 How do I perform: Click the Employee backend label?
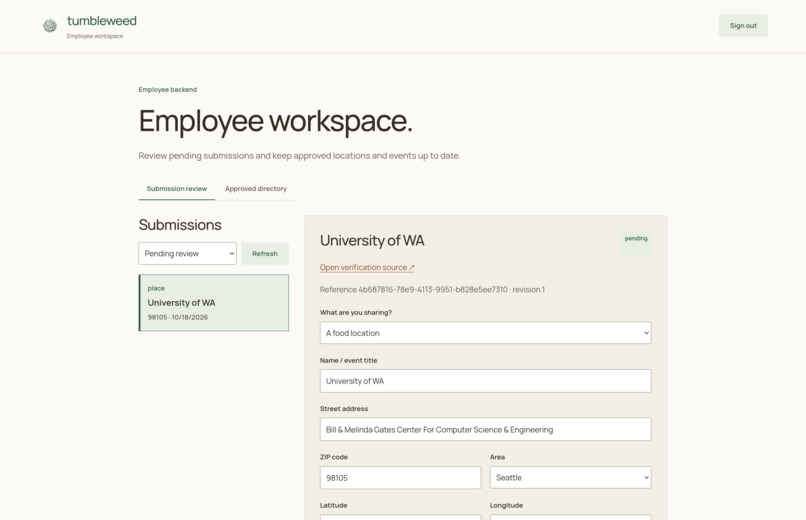coord(168,89)
